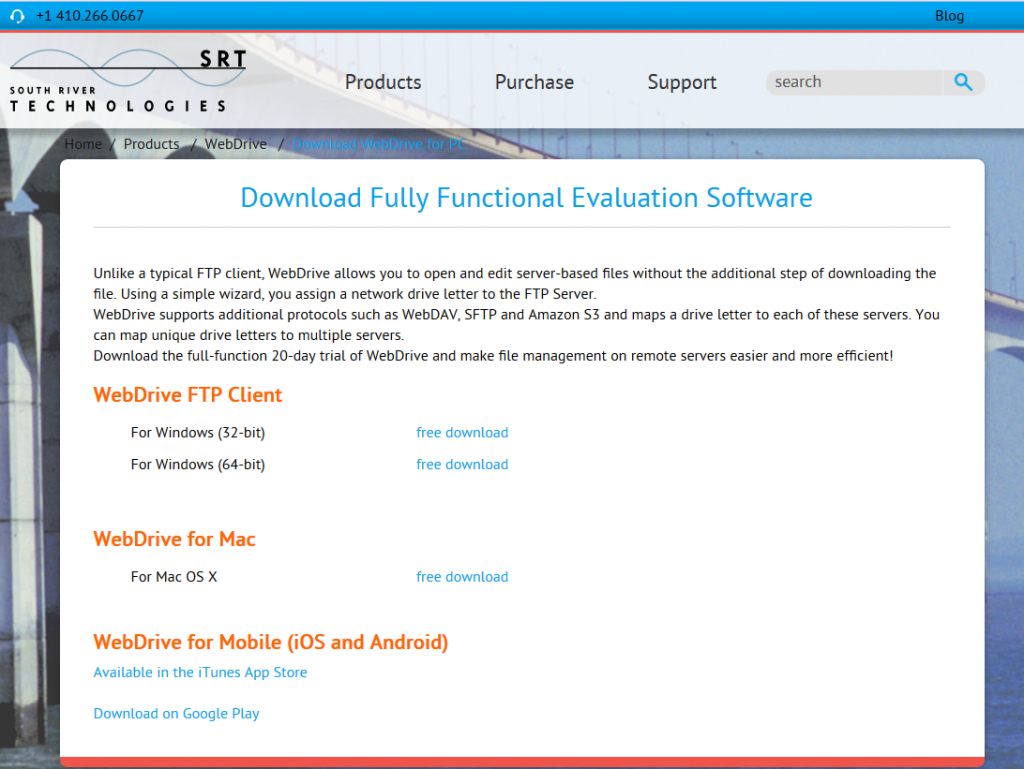Open the Blog link in top bar
This screenshot has height=769, width=1024.
949,16
